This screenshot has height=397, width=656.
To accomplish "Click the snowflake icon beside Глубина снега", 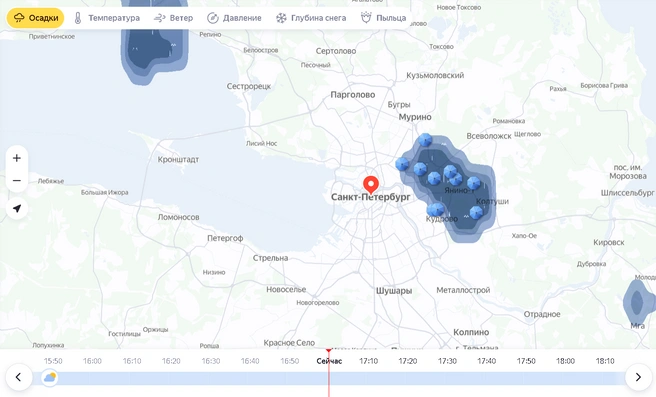I will 281,18.
